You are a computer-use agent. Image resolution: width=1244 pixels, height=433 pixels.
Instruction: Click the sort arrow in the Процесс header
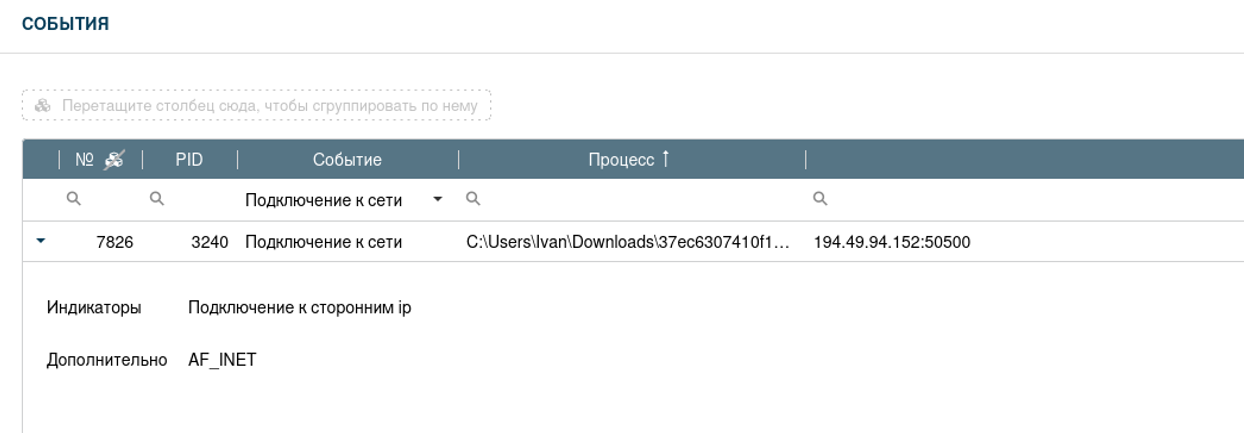tap(662, 160)
